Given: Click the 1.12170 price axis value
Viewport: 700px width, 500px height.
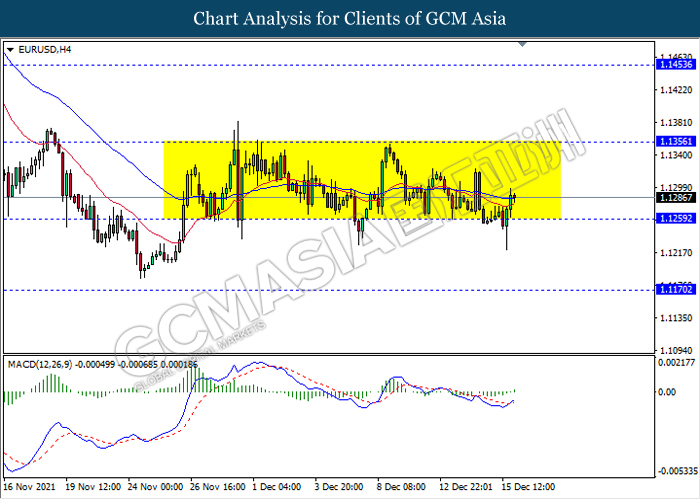Looking at the screenshot, I should (x=676, y=253).
